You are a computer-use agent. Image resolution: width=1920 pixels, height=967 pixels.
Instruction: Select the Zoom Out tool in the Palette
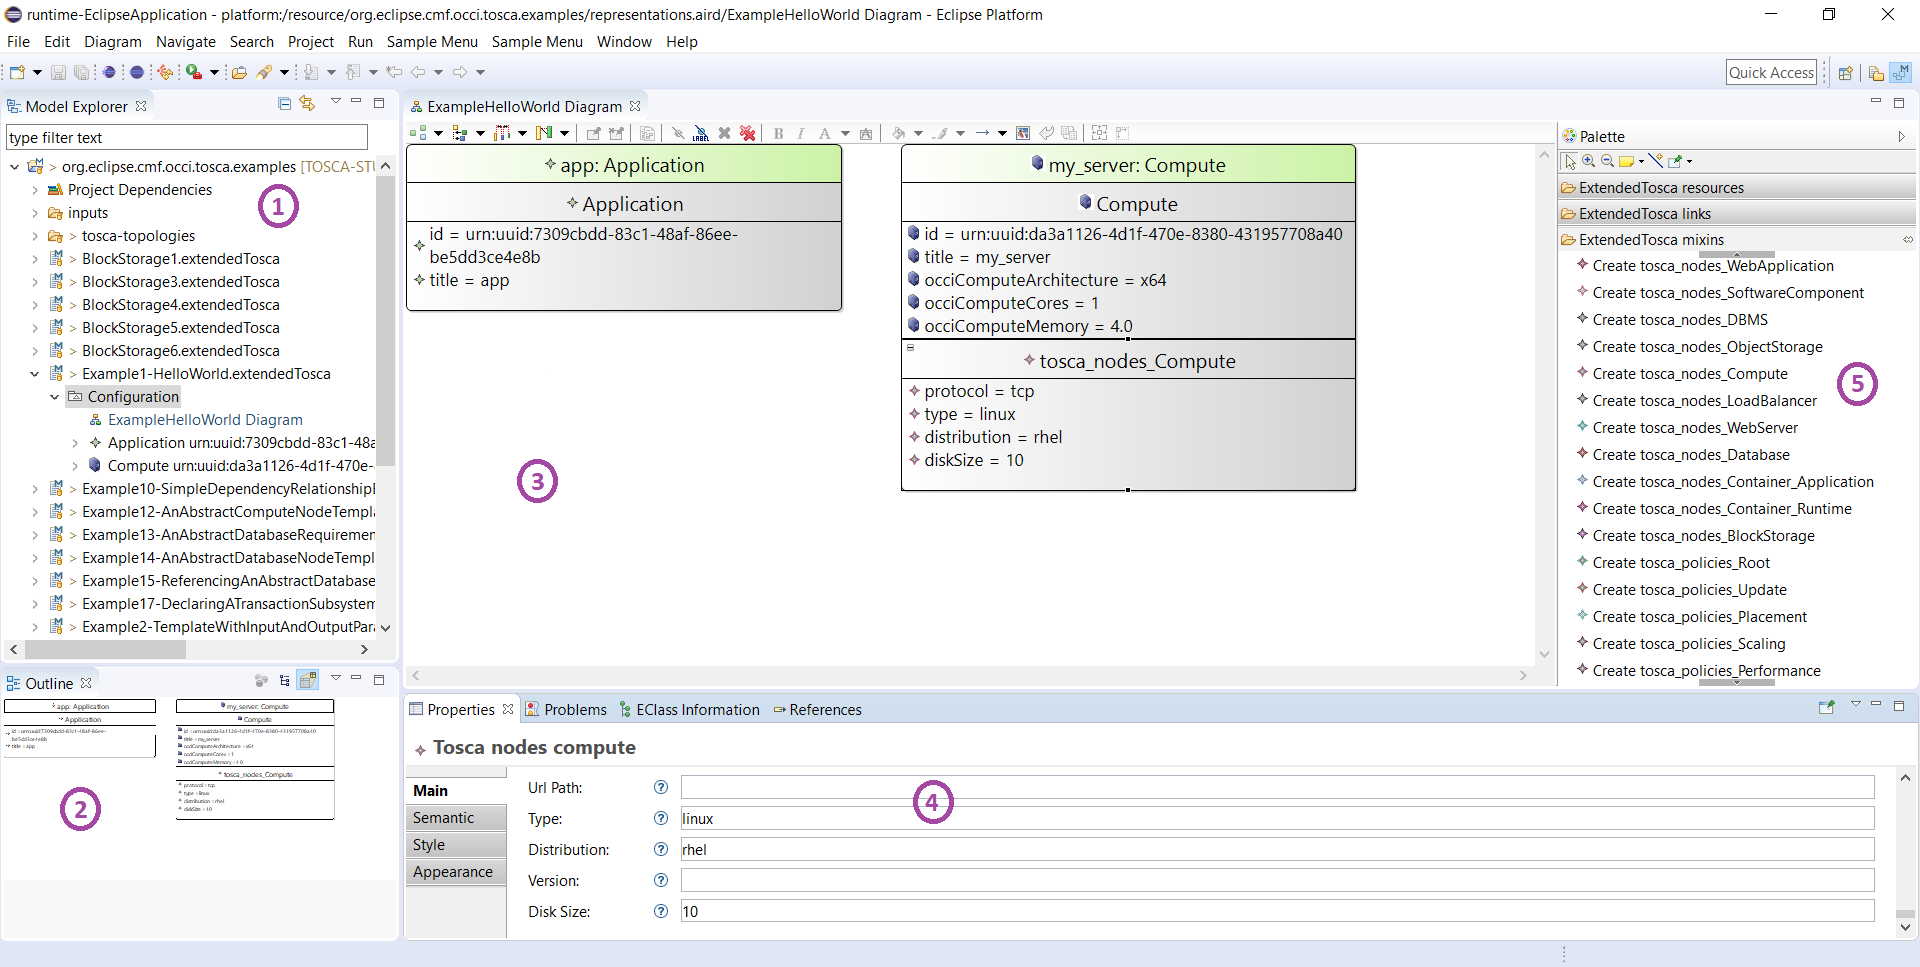pos(1608,161)
